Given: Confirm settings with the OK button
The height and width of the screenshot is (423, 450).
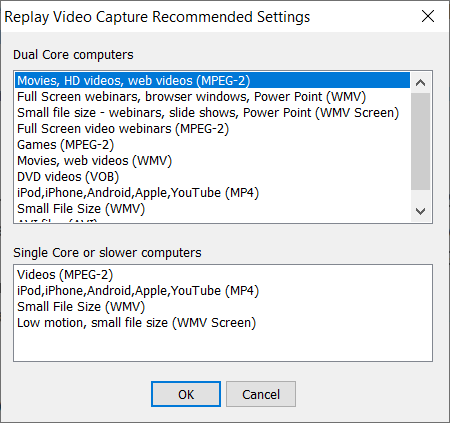Looking at the screenshot, I should pyautogui.click(x=186, y=394).
